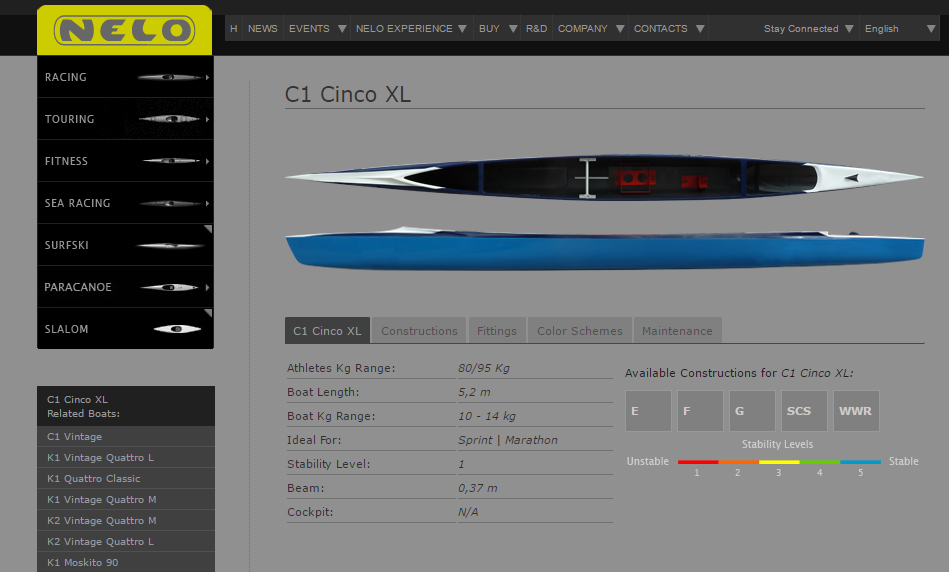The width and height of the screenshot is (949, 572).
Task: Select the WWR construction box
Action: pos(856,411)
